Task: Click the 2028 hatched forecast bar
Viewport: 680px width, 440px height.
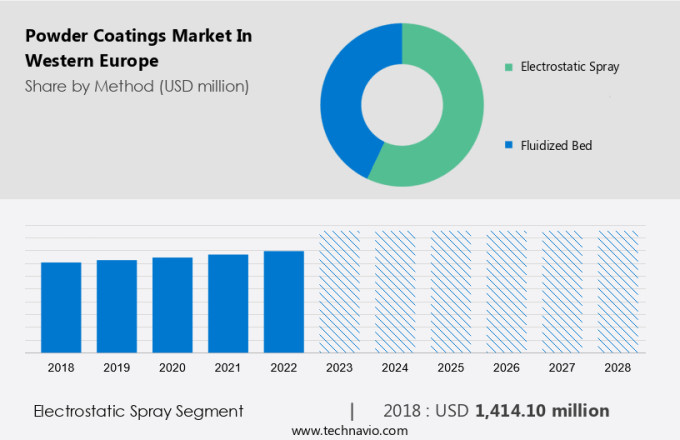Action: point(617,292)
